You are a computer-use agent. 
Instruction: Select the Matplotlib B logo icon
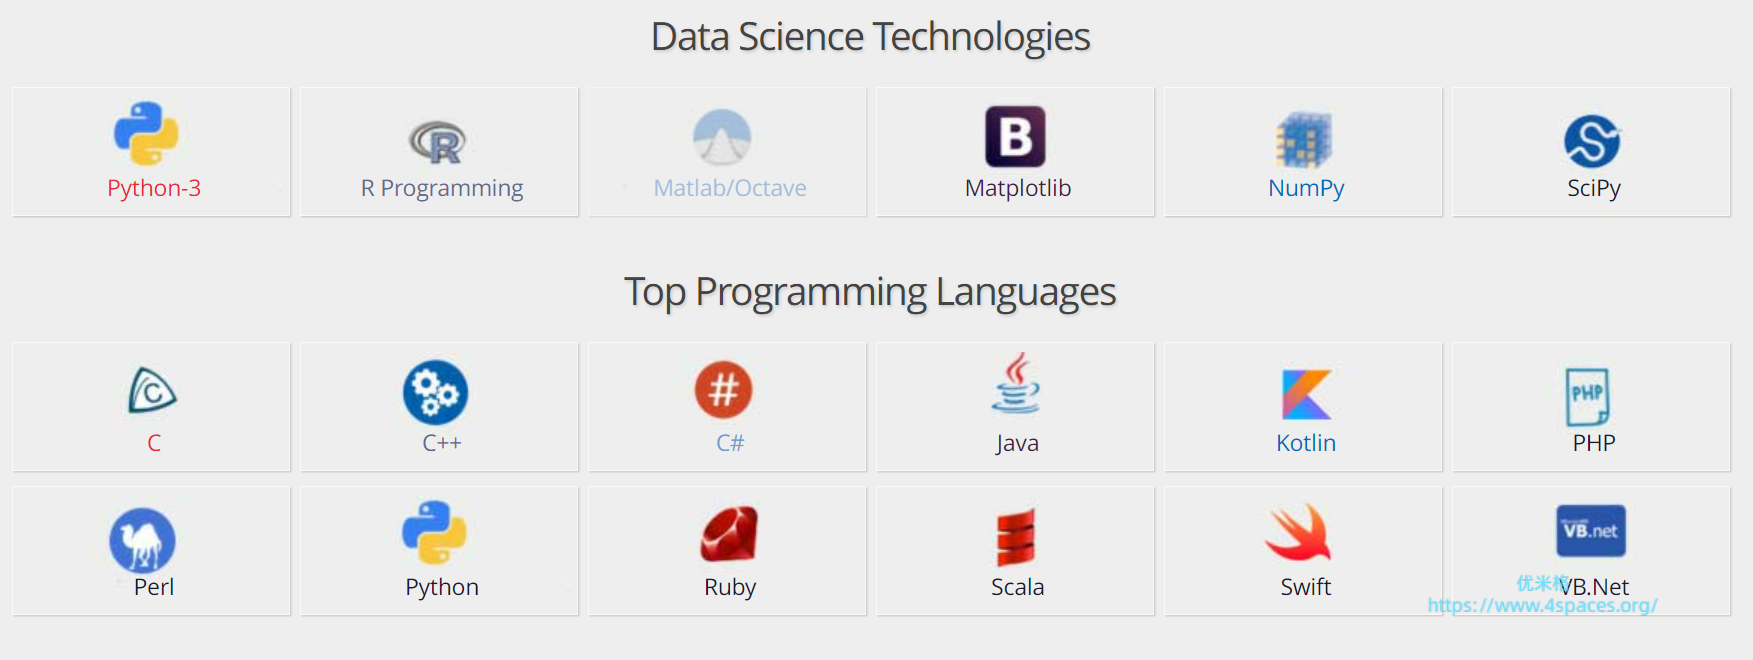pos(1015,136)
